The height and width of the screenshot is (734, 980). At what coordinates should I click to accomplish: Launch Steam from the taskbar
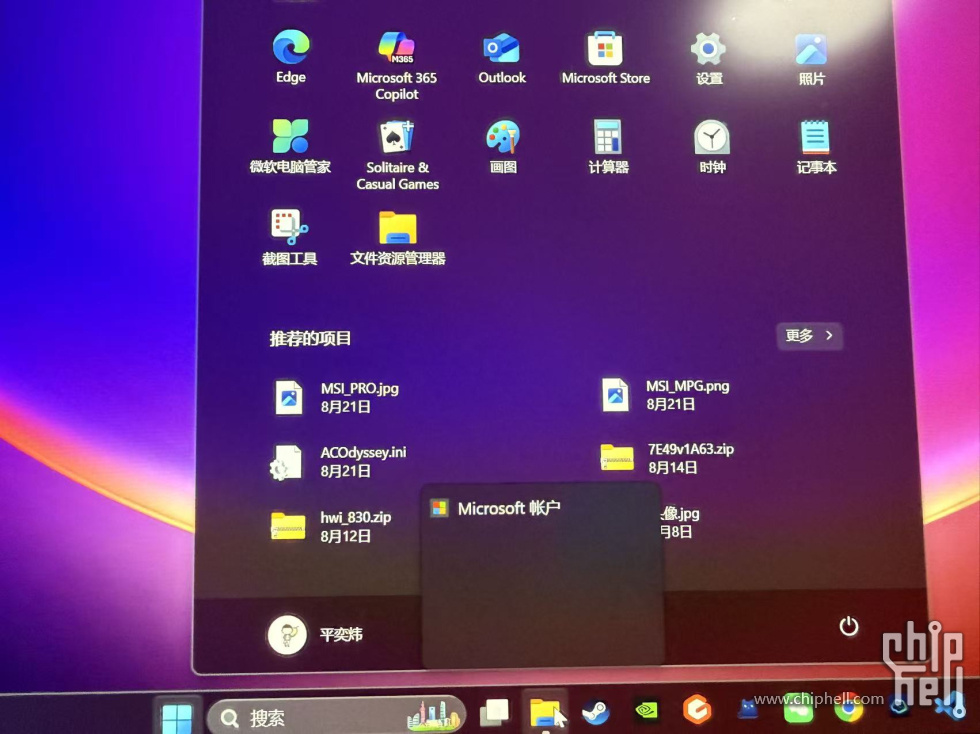pyautogui.click(x=595, y=711)
